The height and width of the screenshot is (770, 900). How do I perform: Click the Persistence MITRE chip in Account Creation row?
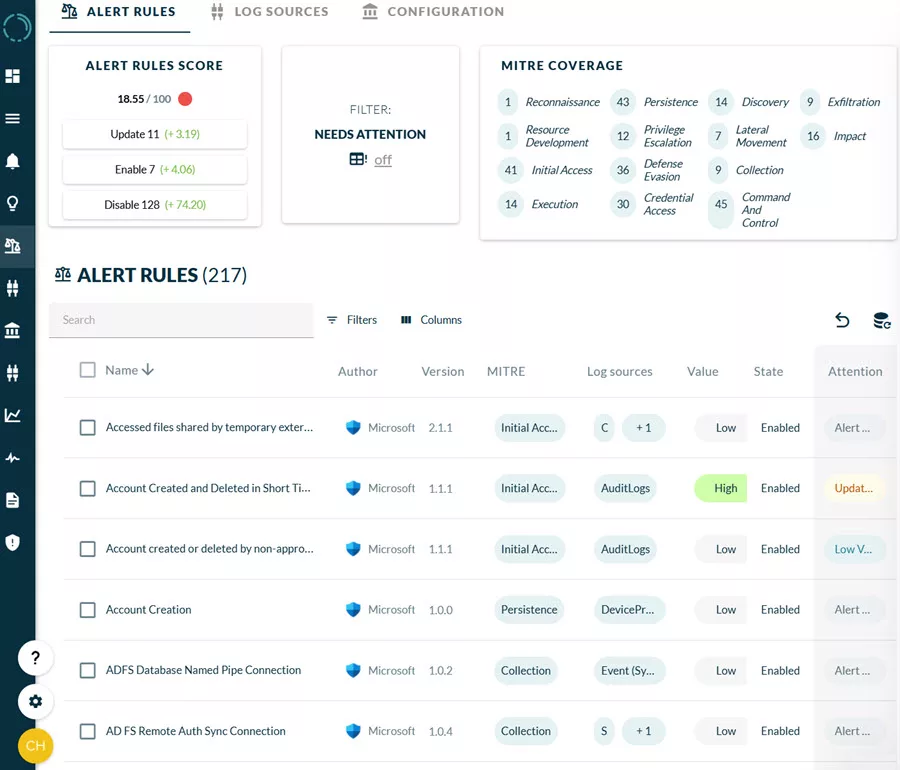click(529, 609)
